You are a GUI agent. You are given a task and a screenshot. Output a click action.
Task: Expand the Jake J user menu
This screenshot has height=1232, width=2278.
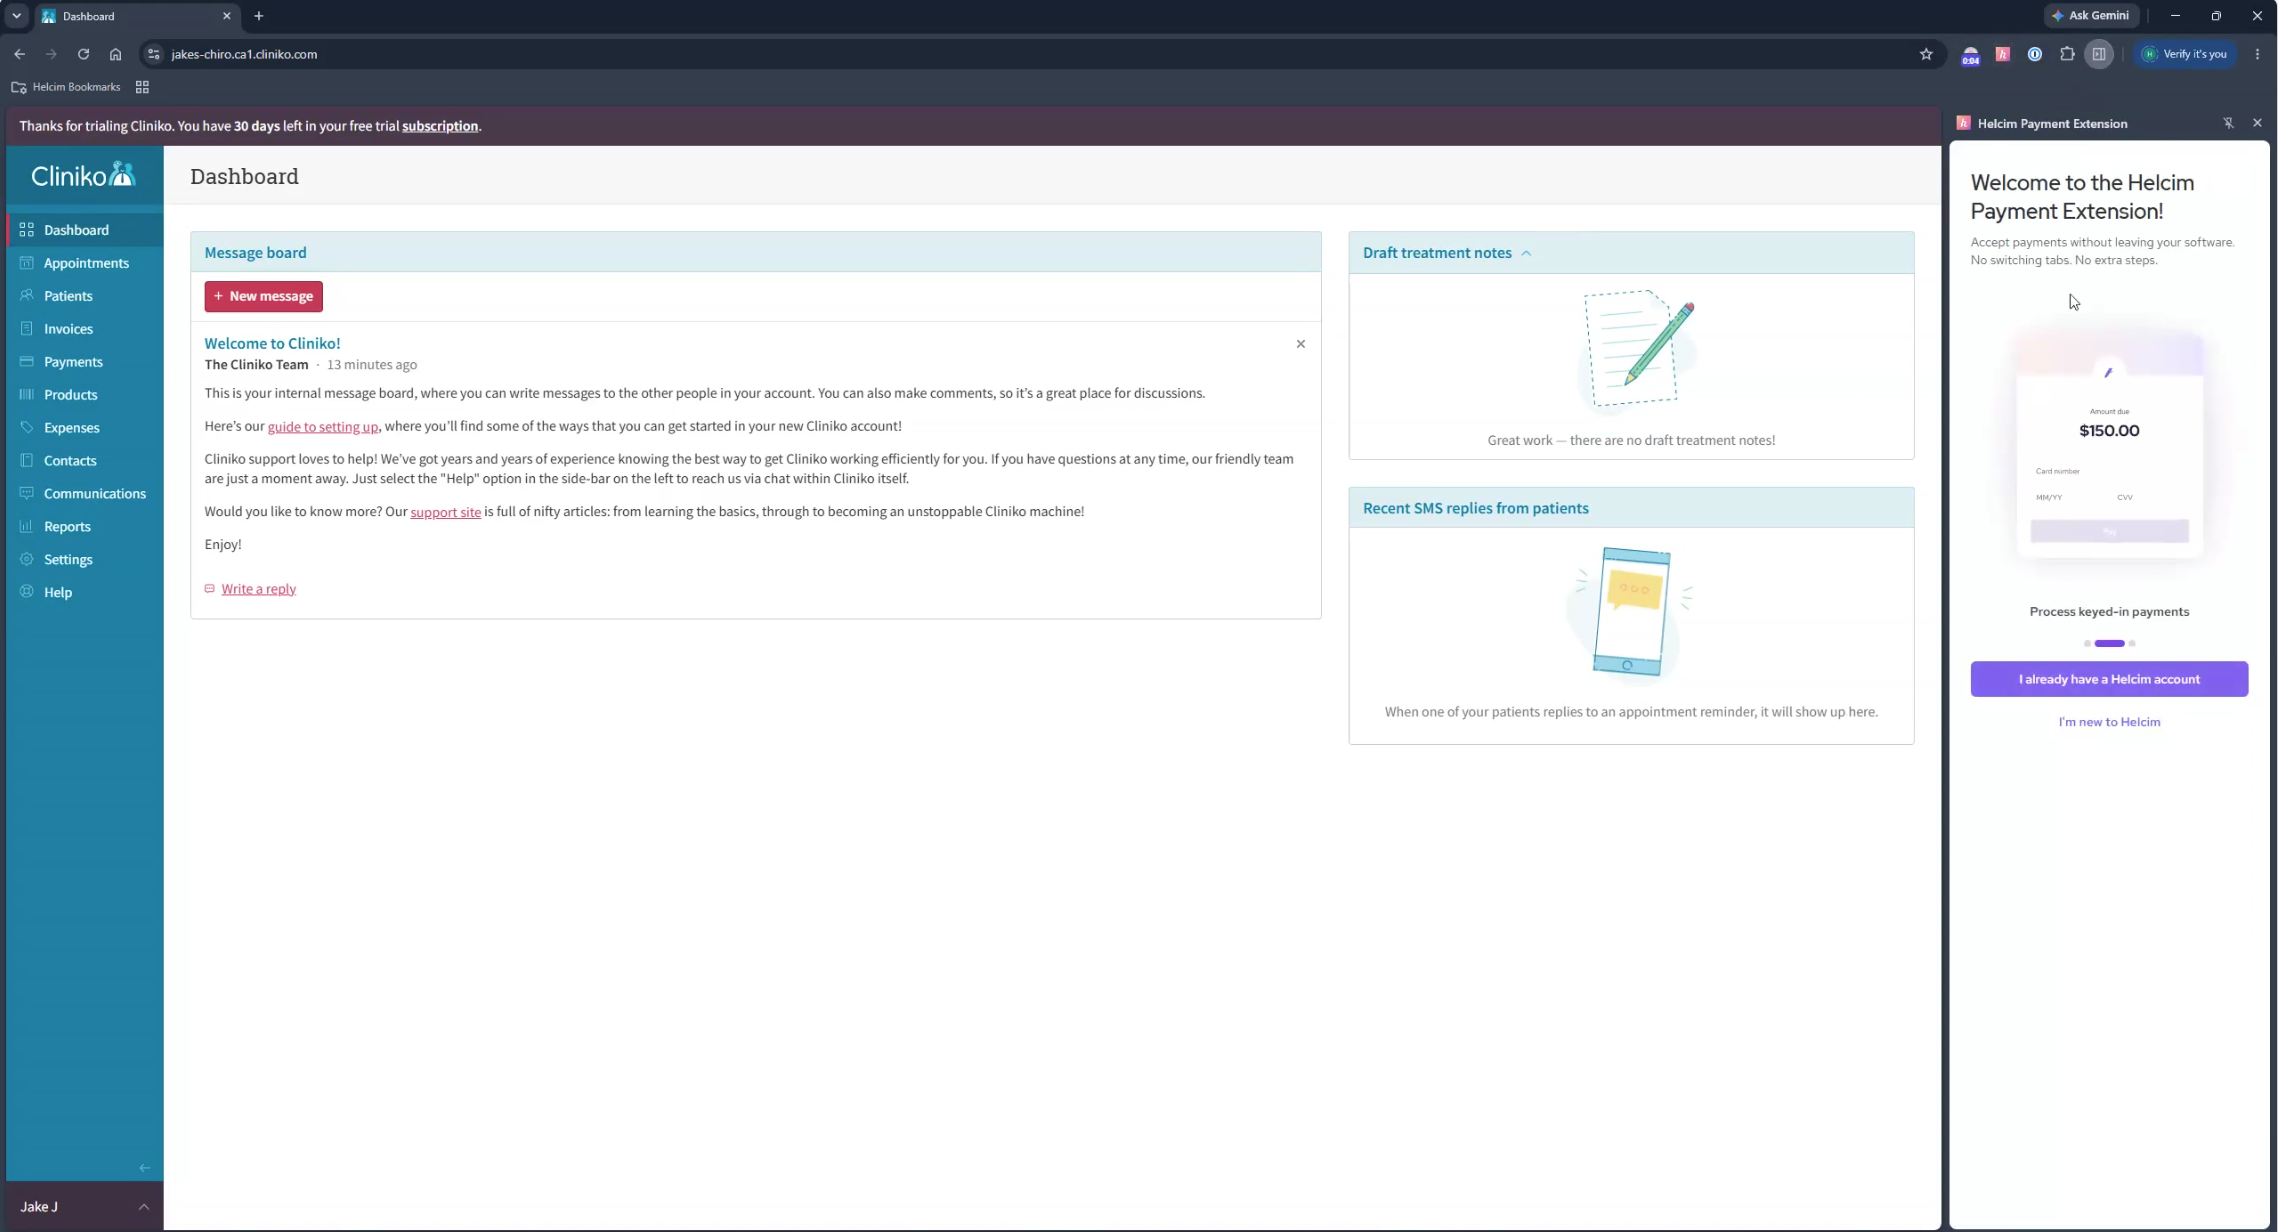pyautogui.click(x=85, y=1207)
